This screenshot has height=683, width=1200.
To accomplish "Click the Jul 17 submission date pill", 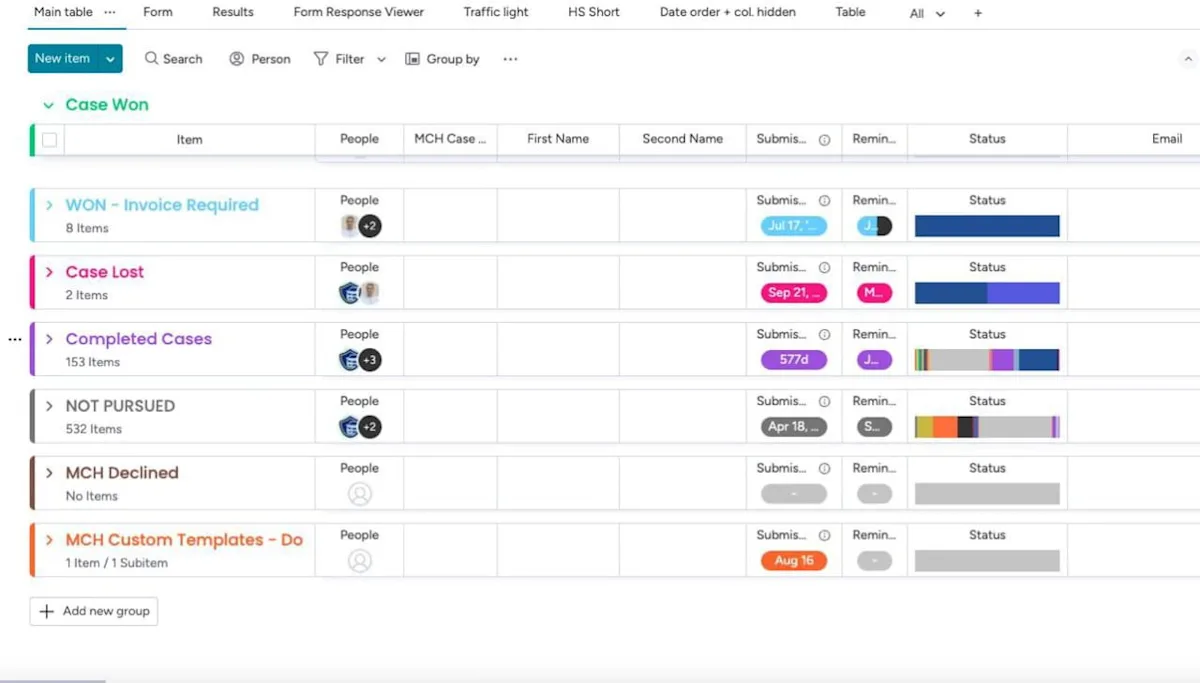I will coord(794,226).
